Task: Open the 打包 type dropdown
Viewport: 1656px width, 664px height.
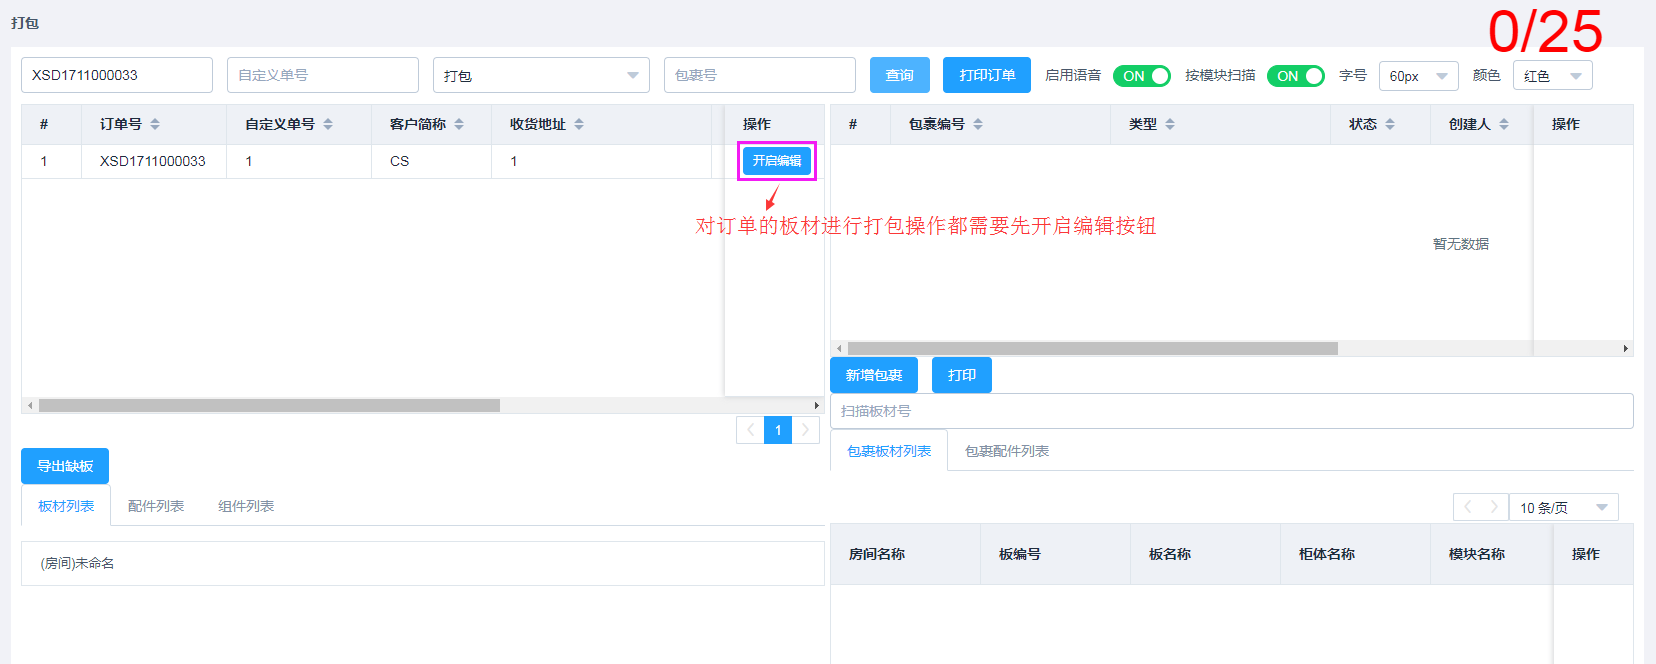Action: (x=541, y=76)
